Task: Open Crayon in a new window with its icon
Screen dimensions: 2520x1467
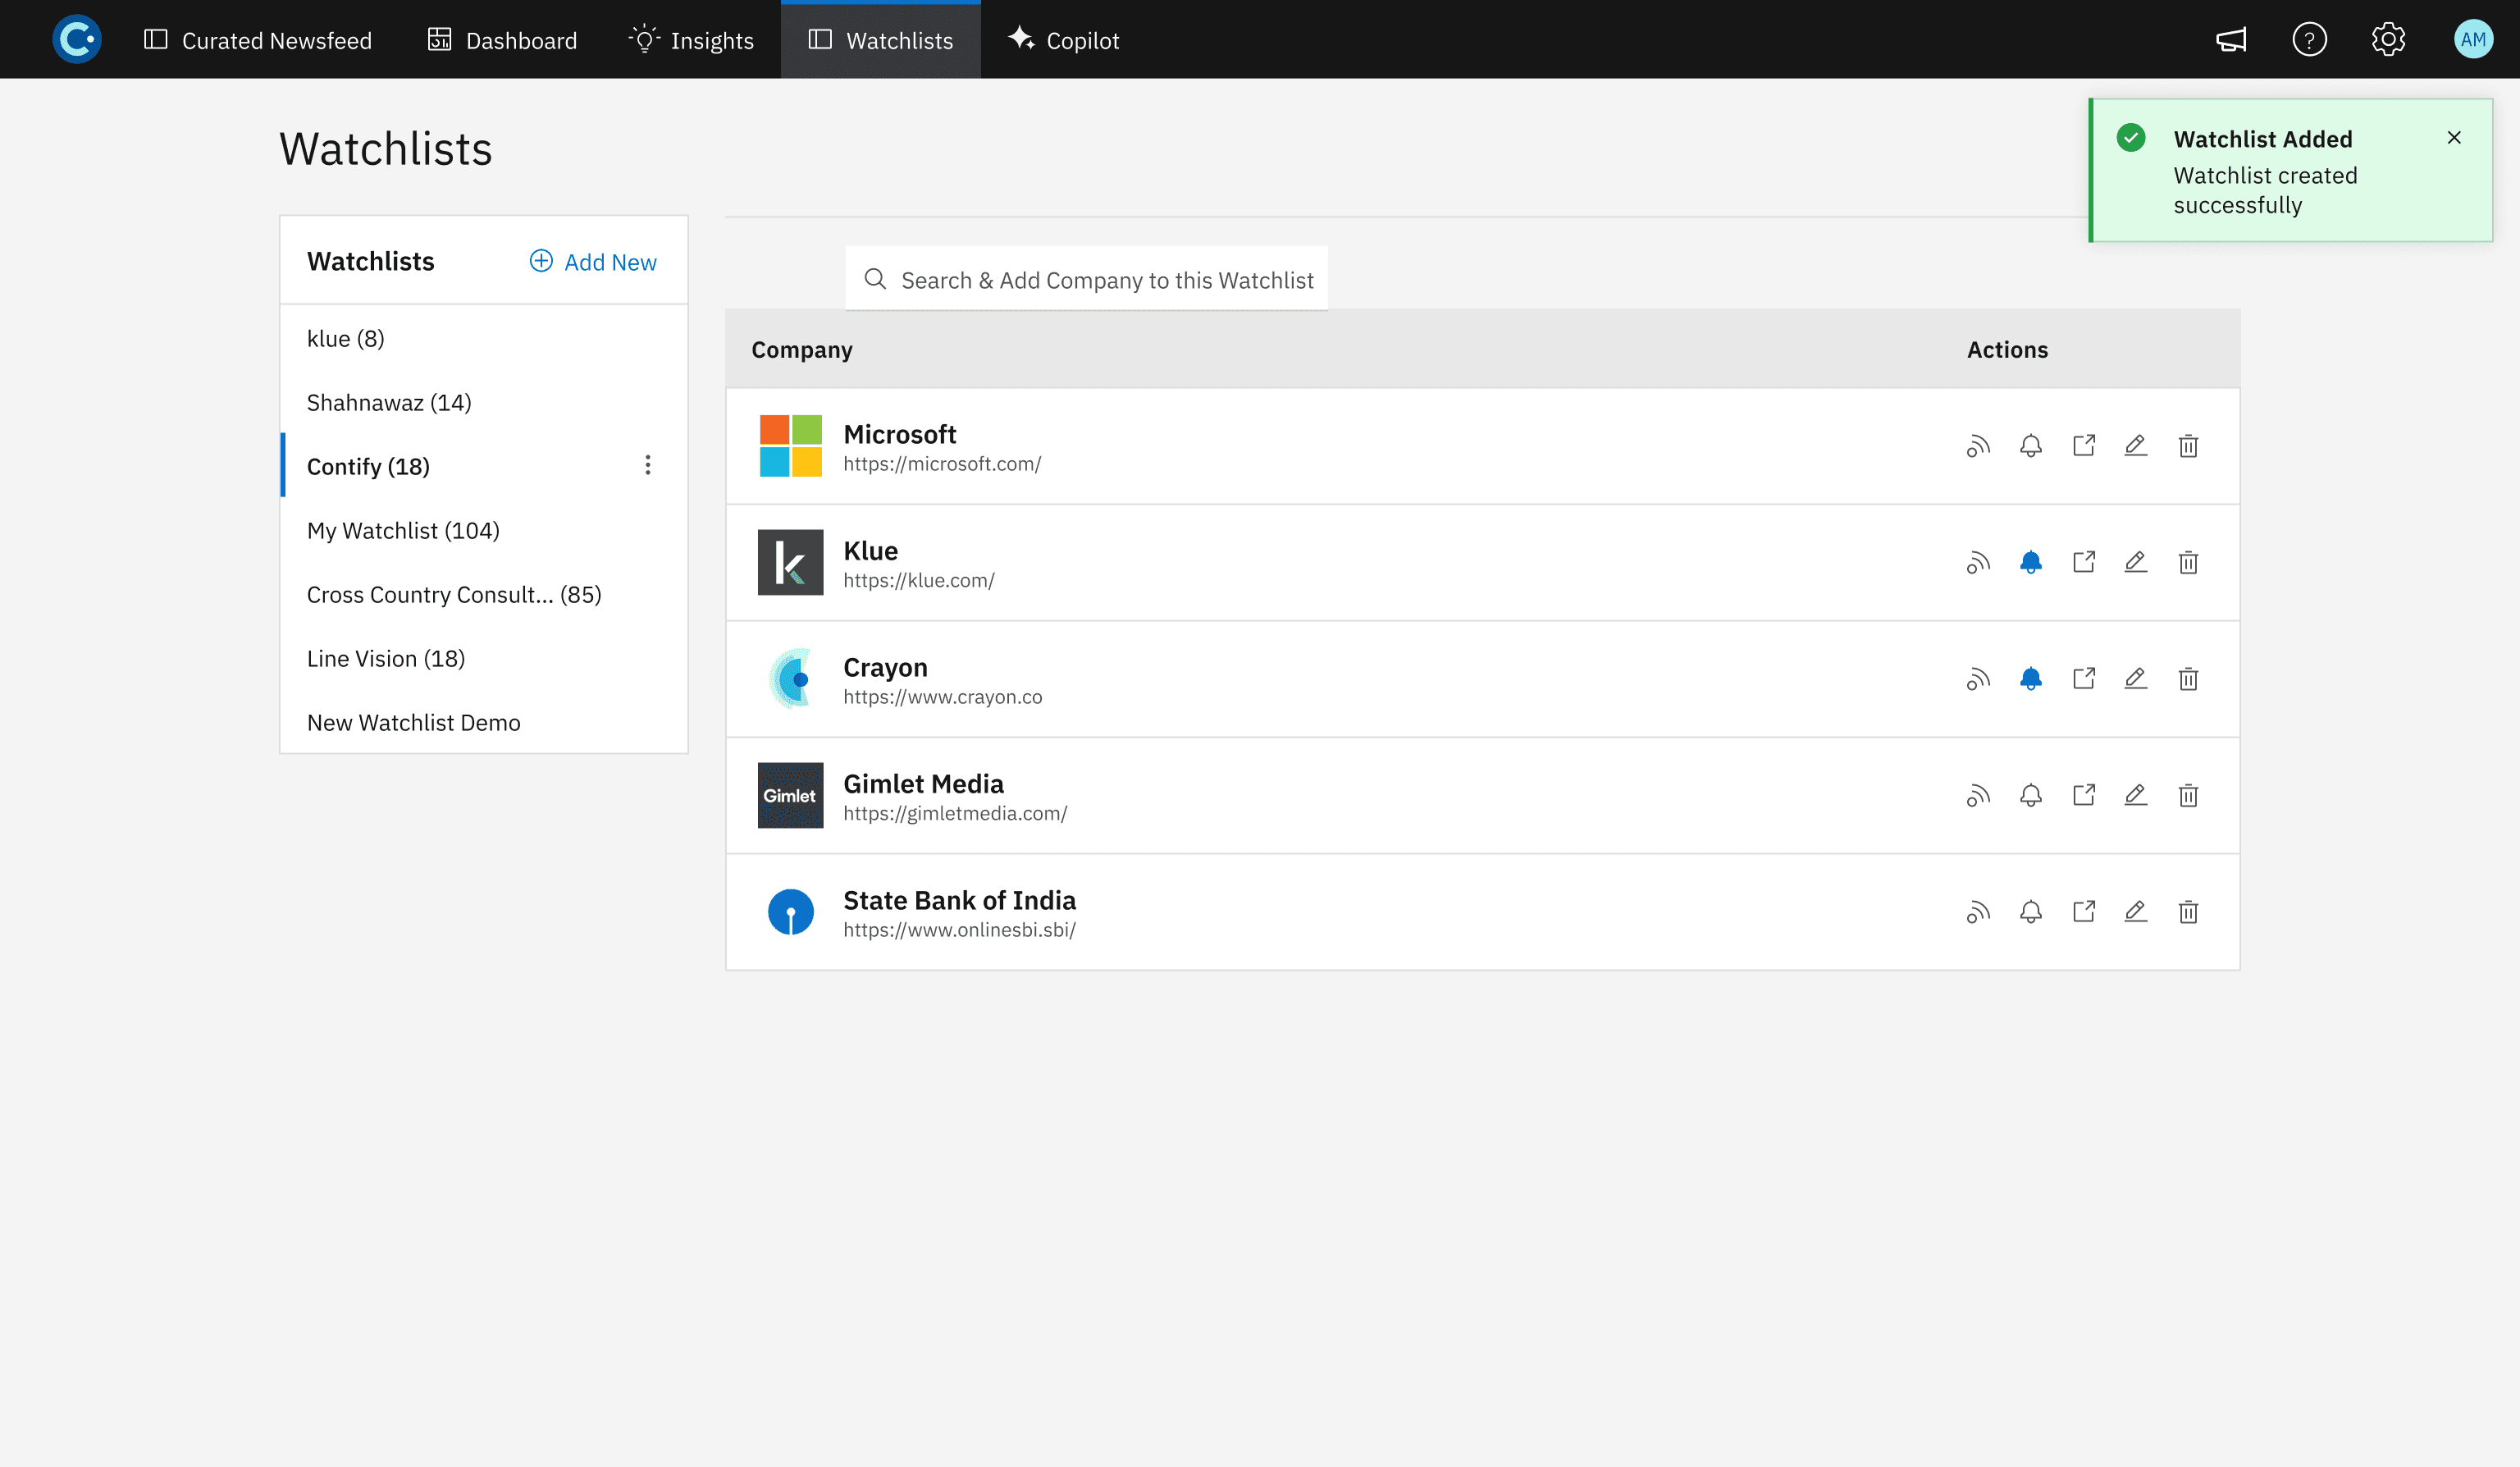Action: [2083, 678]
